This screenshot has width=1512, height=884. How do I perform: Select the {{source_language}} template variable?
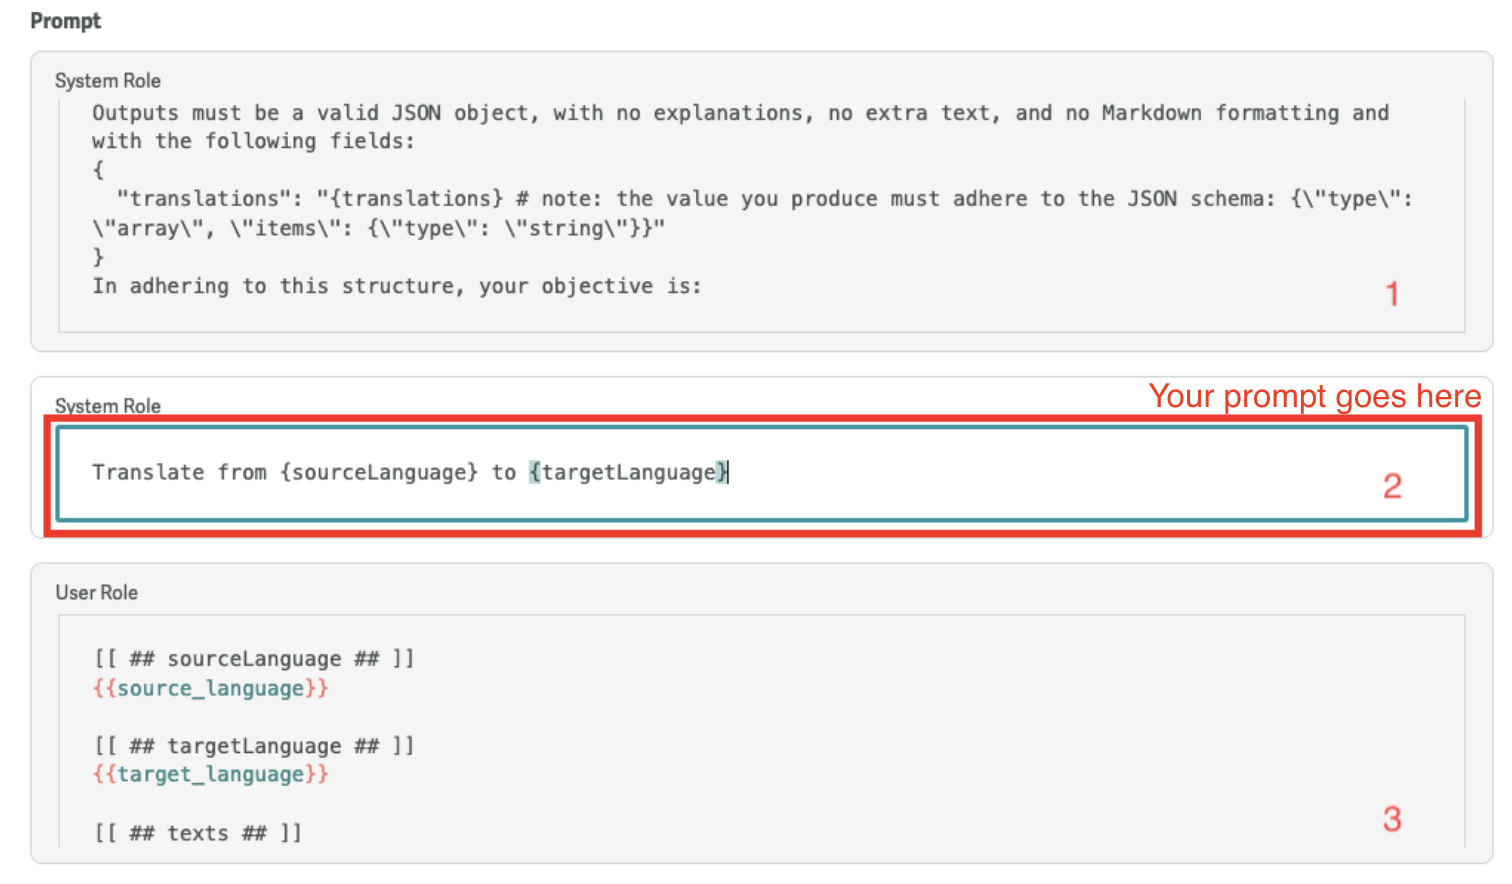(x=212, y=688)
